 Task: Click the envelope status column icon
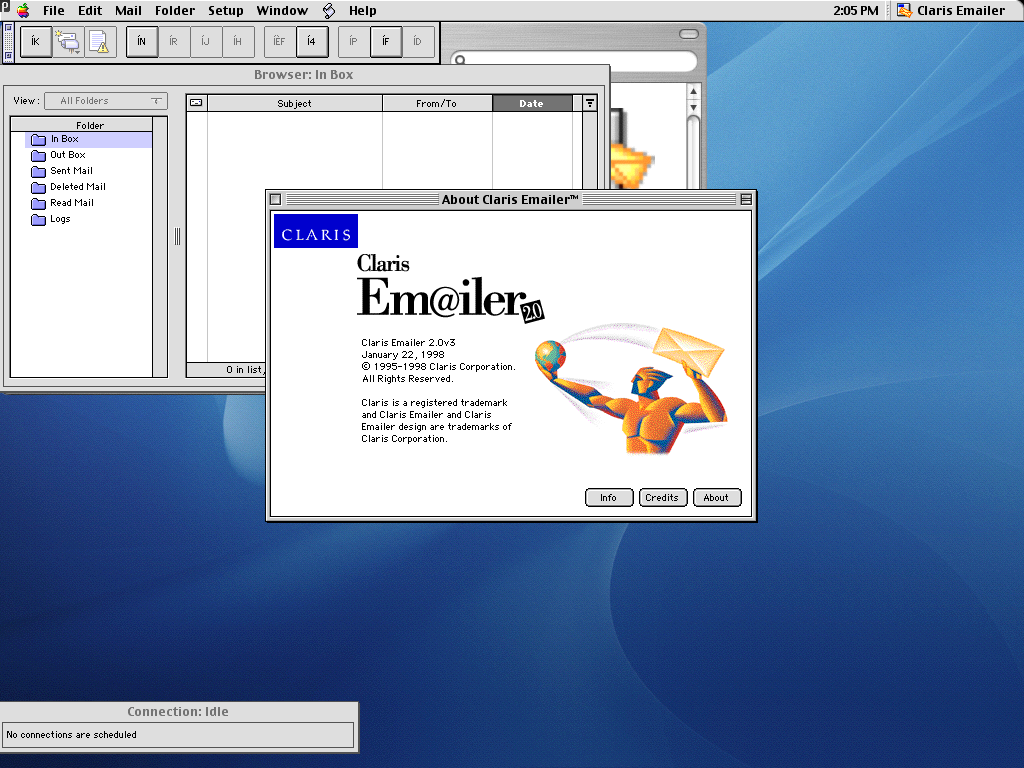click(x=196, y=103)
